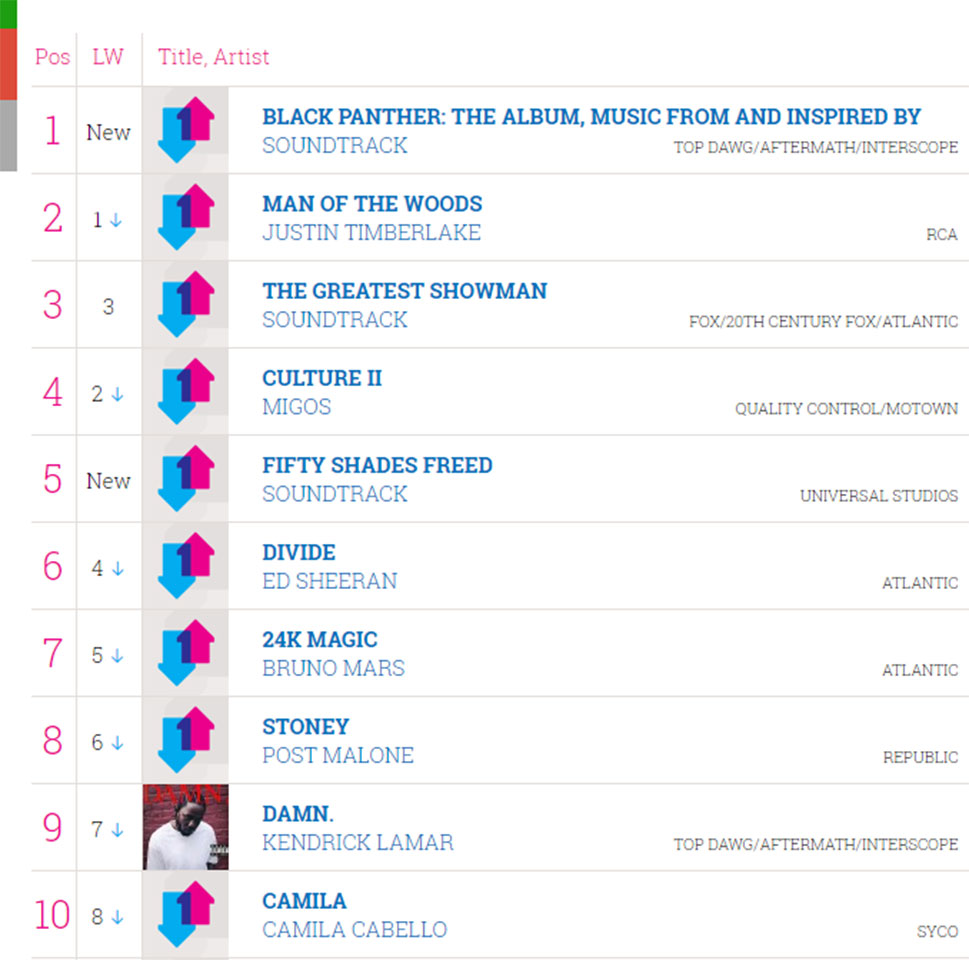Open the Camila album placeholder icon
969x960 pixels.
(x=185, y=914)
